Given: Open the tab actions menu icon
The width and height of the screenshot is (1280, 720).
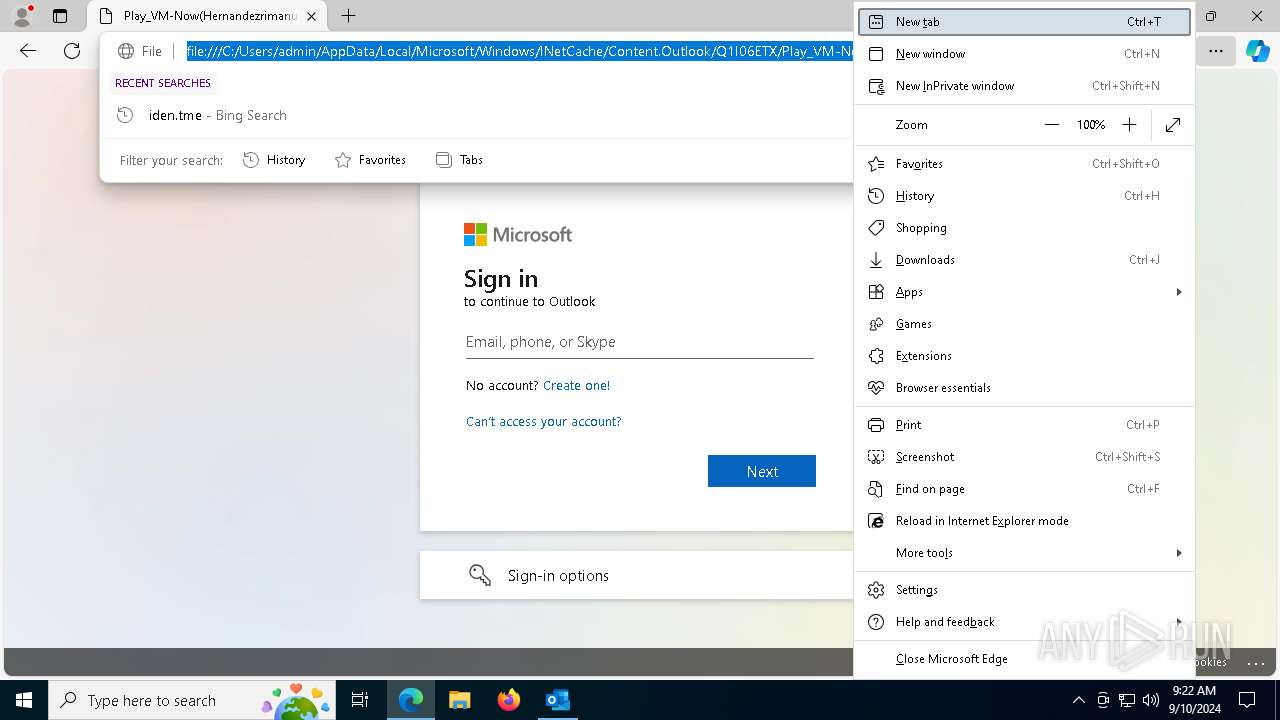Looking at the screenshot, I should coord(60,16).
